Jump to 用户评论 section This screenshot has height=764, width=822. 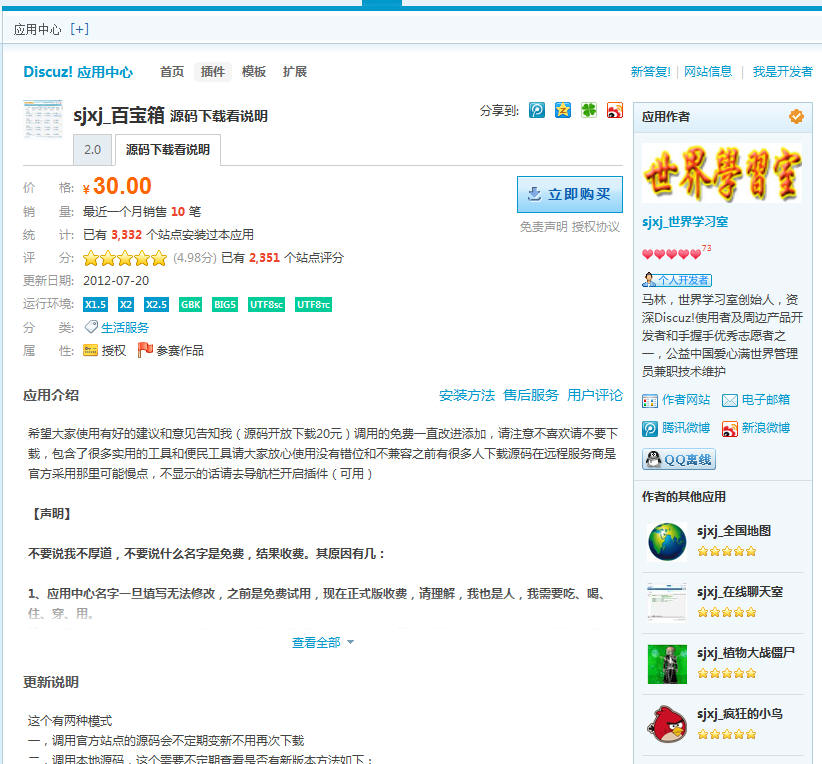tap(595, 395)
